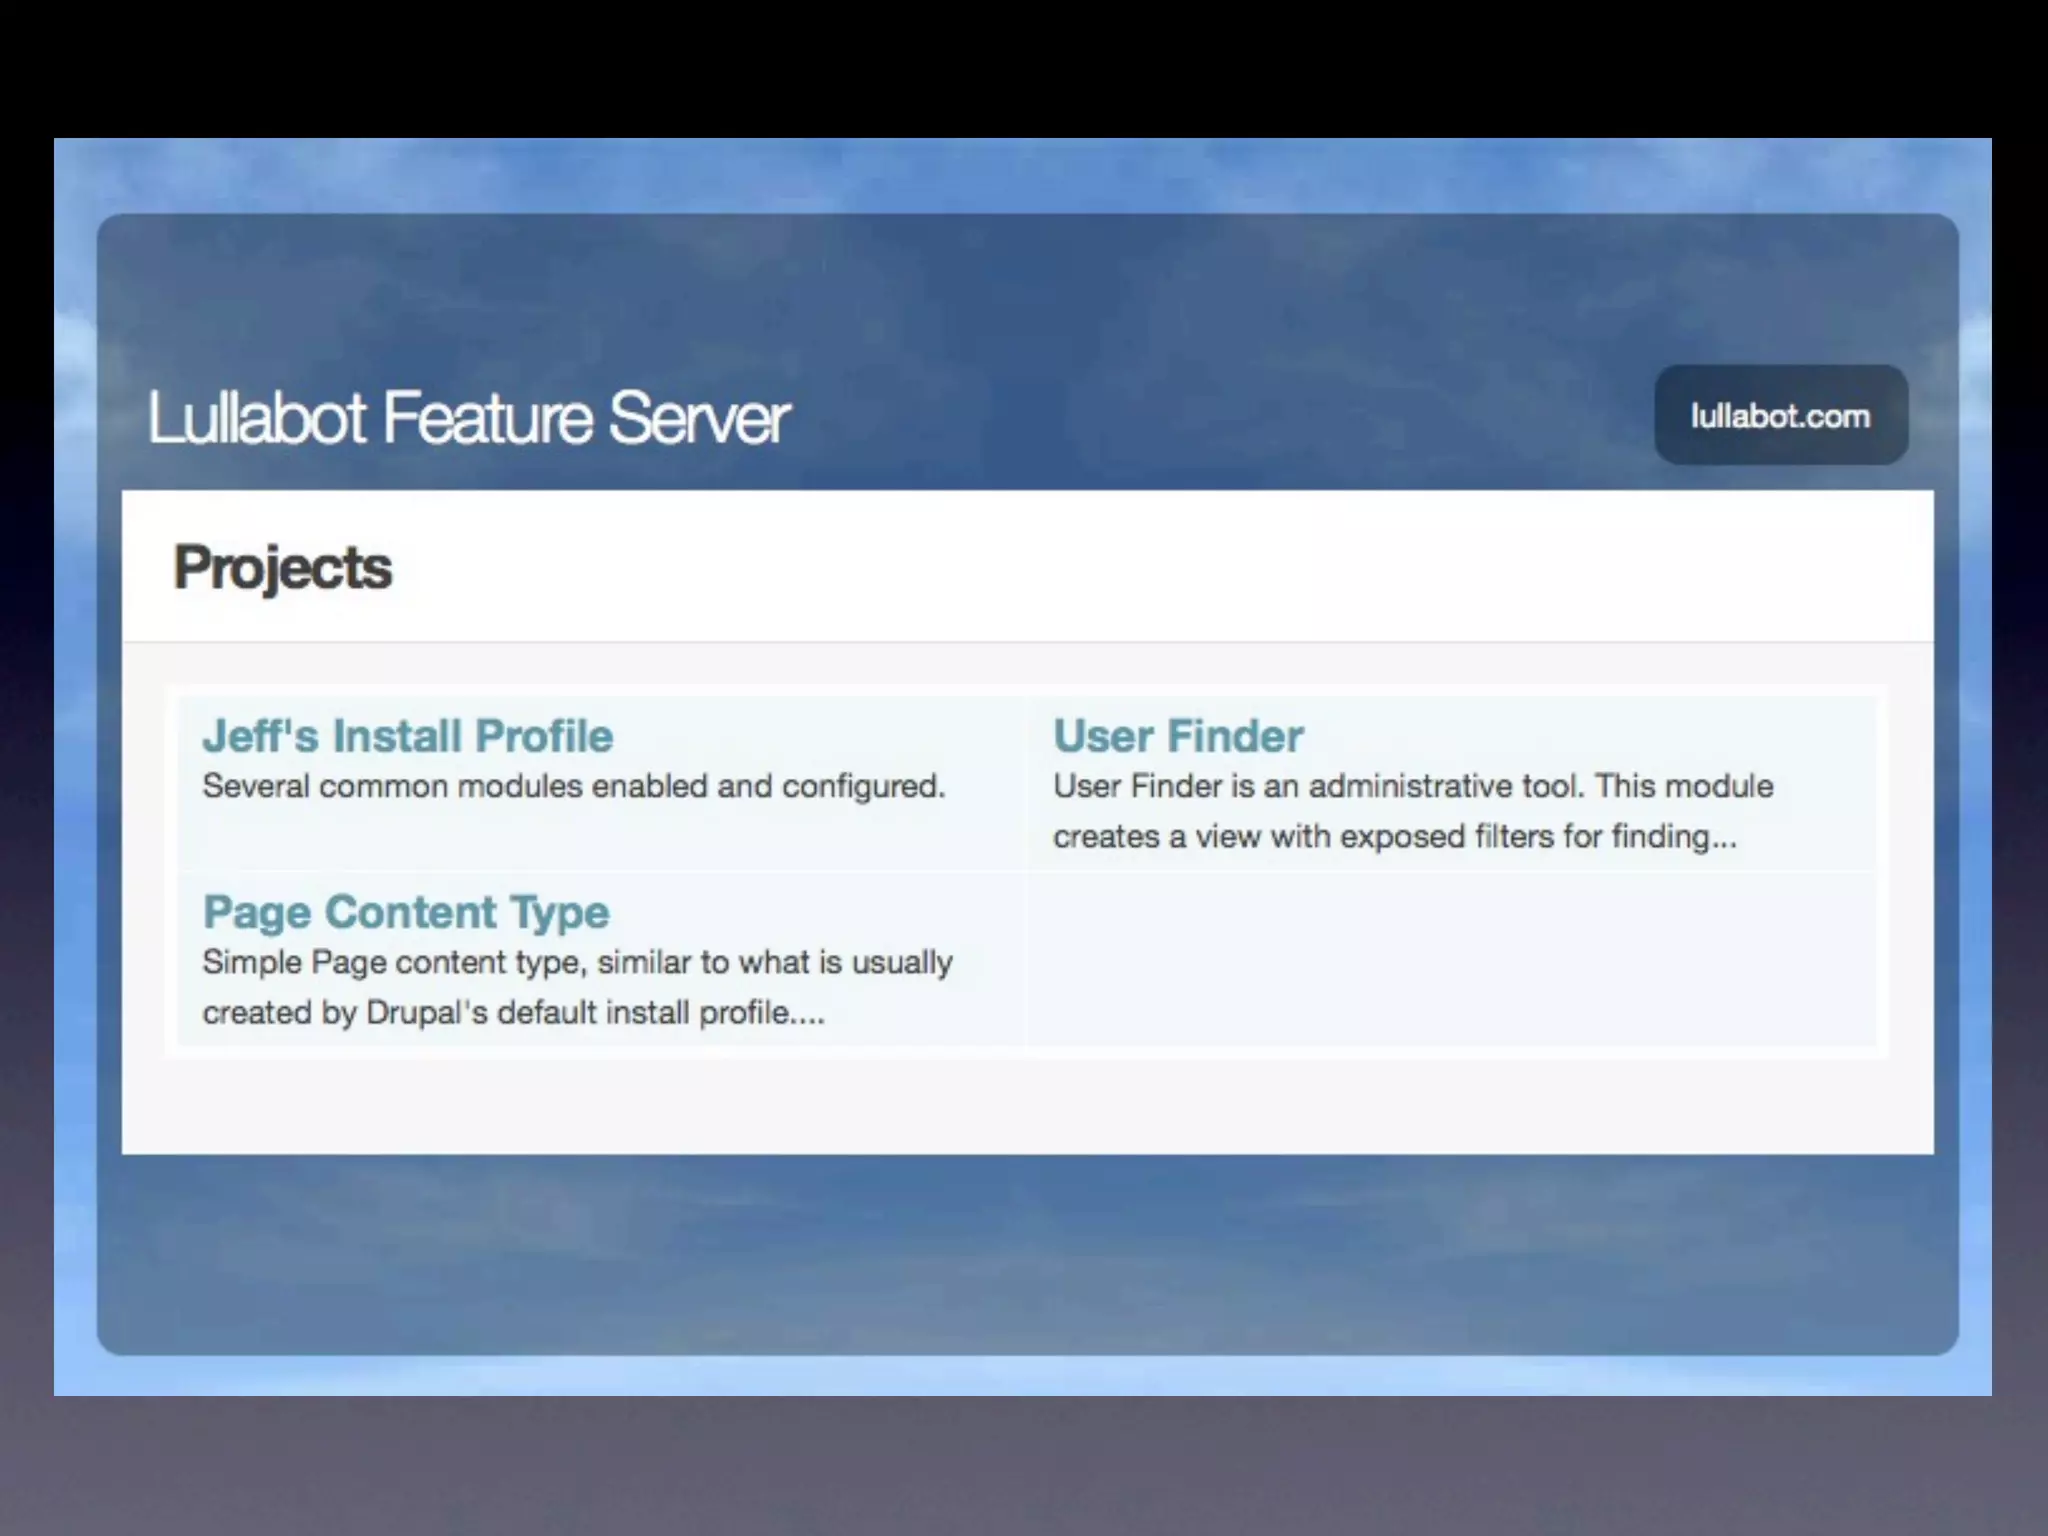Click the Lullabot Feature Server site title
The width and height of the screenshot is (2048, 1536).
(468, 418)
